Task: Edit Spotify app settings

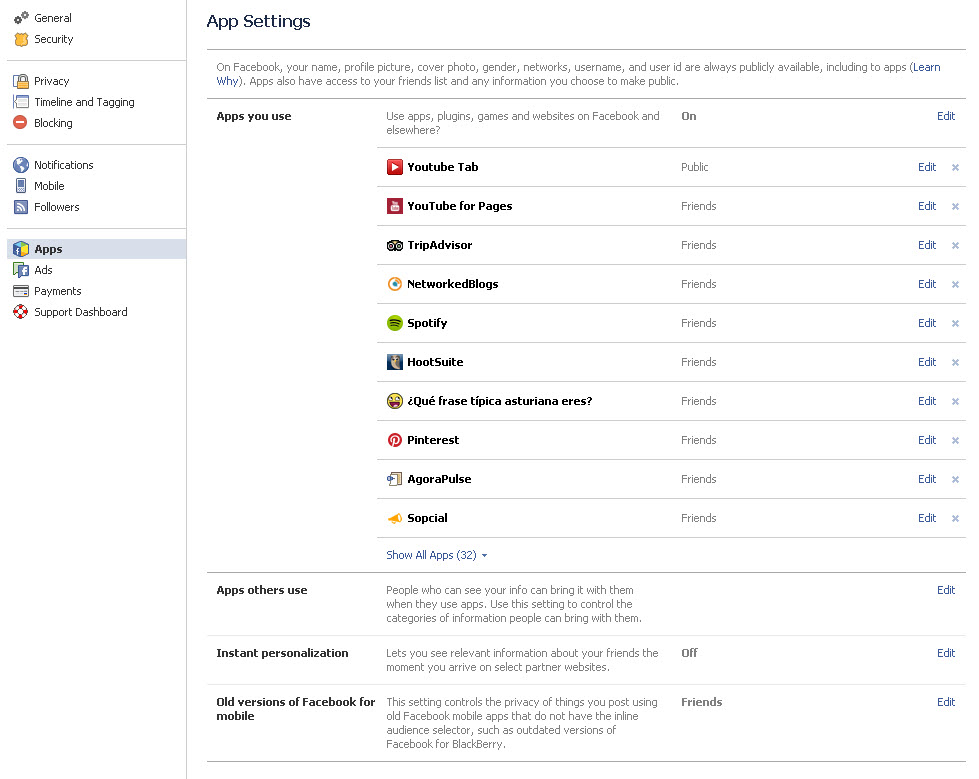Action: [927, 323]
